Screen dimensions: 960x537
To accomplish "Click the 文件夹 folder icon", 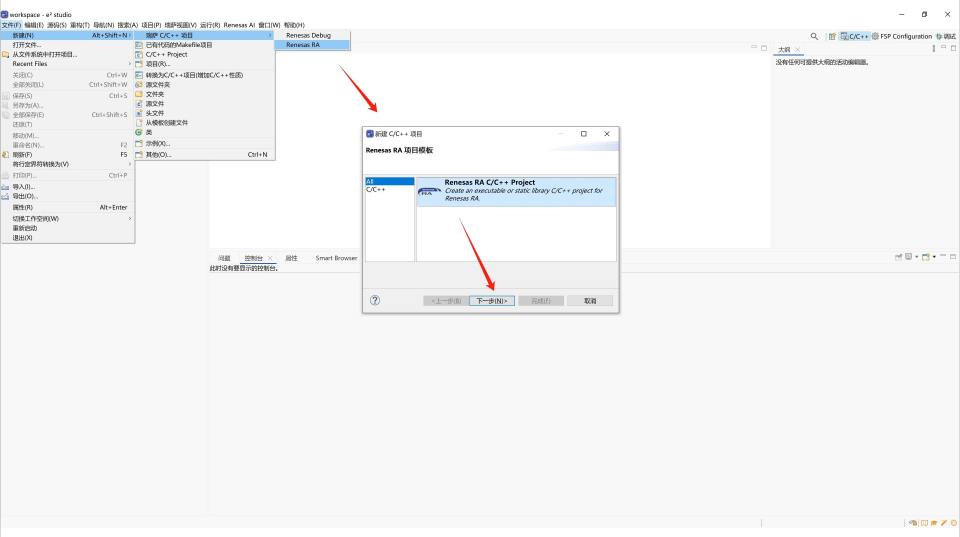I will point(139,94).
